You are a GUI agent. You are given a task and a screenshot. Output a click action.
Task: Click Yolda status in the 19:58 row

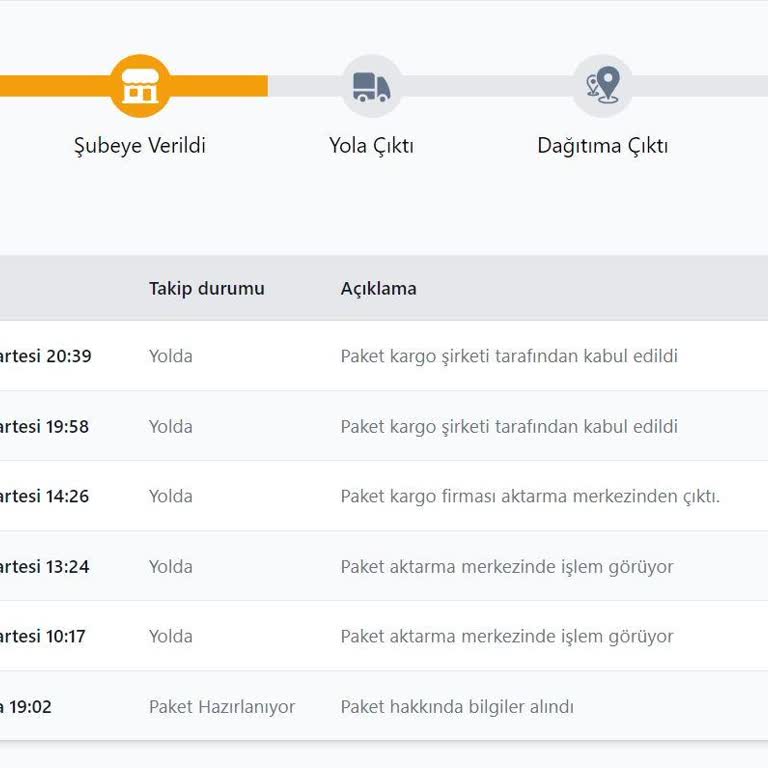coord(171,427)
